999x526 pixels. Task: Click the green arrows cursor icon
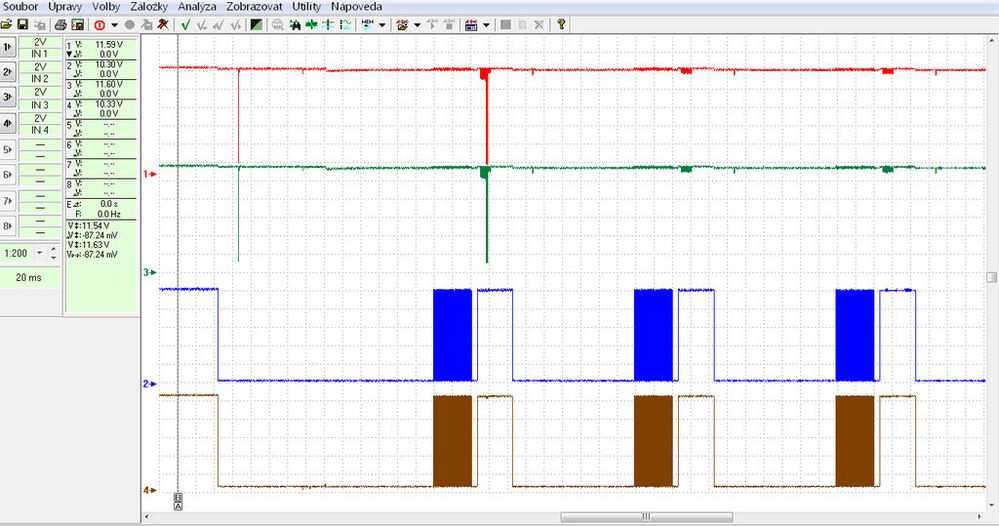(312, 25)
